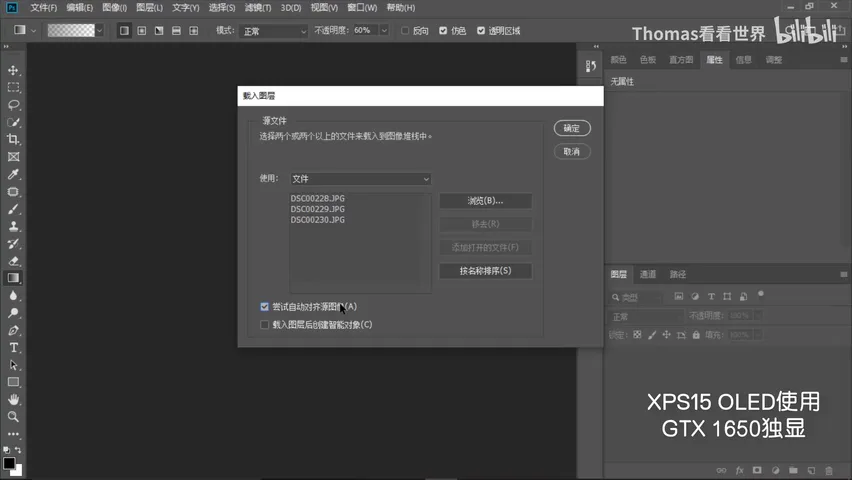Open the gradient picker dropdown arrow
This screenshot has width=852, height=480.
(x=99, y=31)
